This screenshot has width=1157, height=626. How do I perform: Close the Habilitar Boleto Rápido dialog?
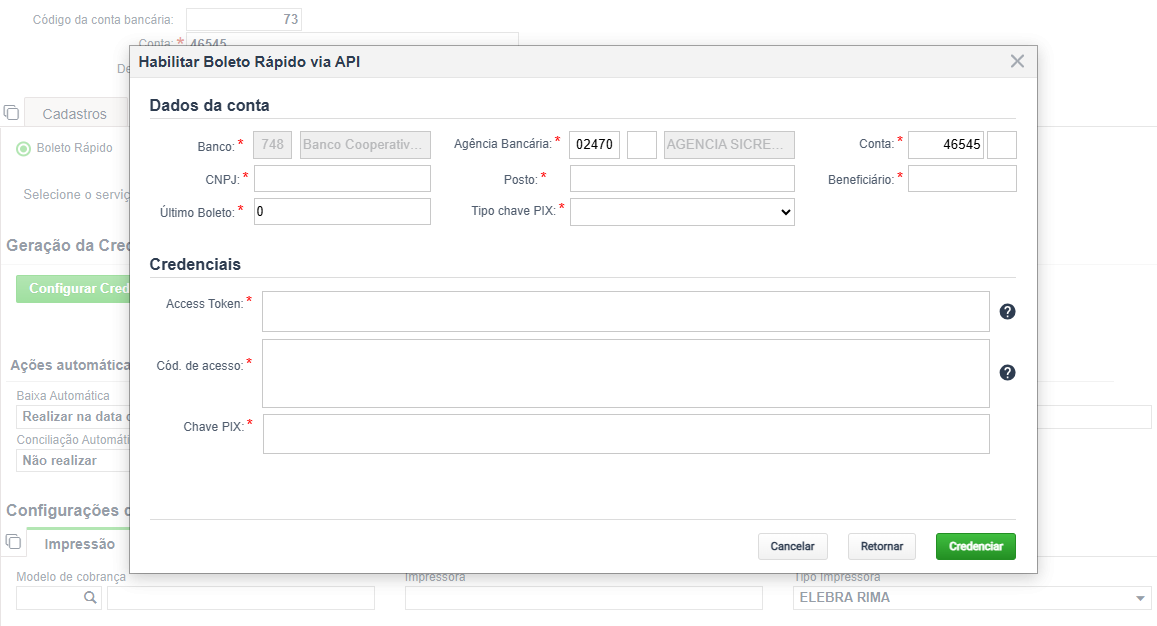pos(1018,61)
